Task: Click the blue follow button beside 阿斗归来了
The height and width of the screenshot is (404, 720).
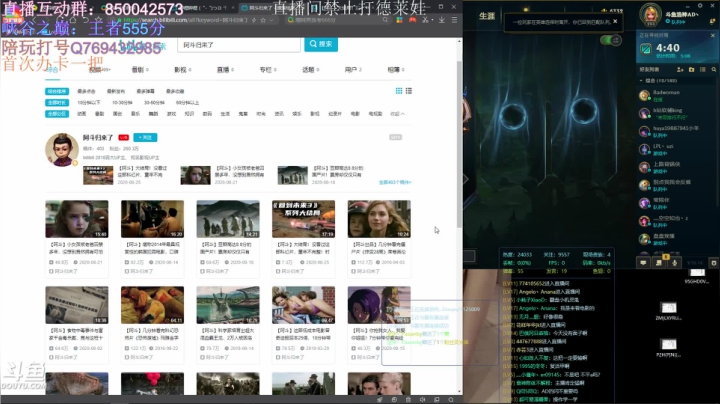Action: tap(145, 137)
